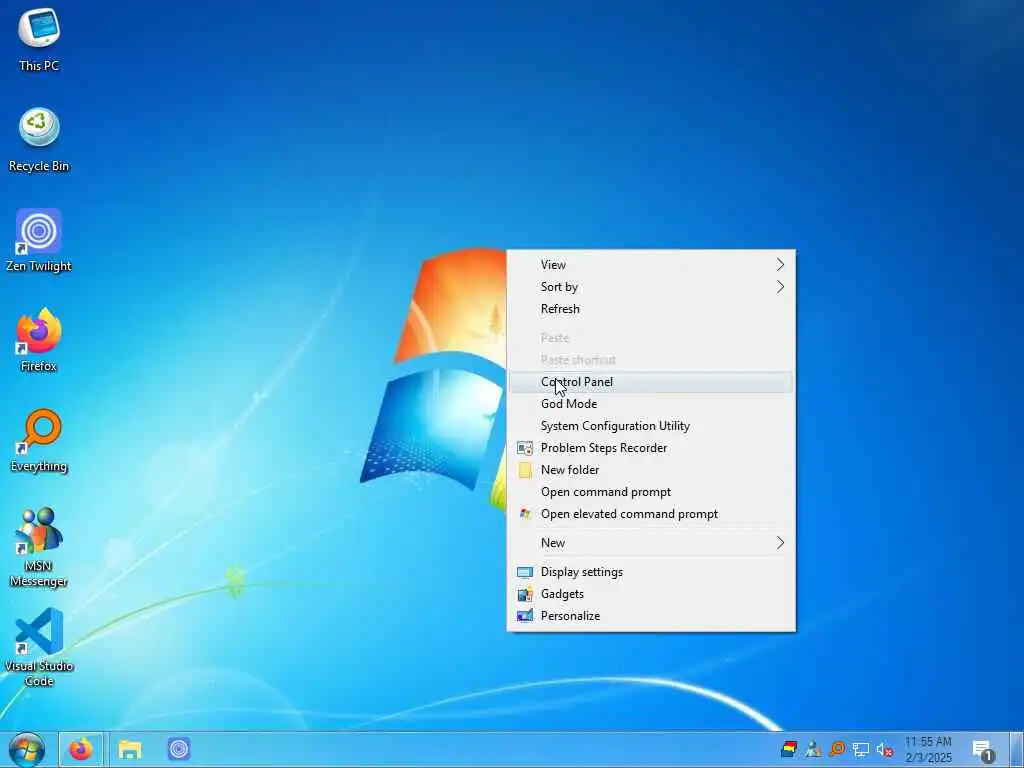
Task: Select the Everything search desktop shortcut
Action: (x=39, y=440)
